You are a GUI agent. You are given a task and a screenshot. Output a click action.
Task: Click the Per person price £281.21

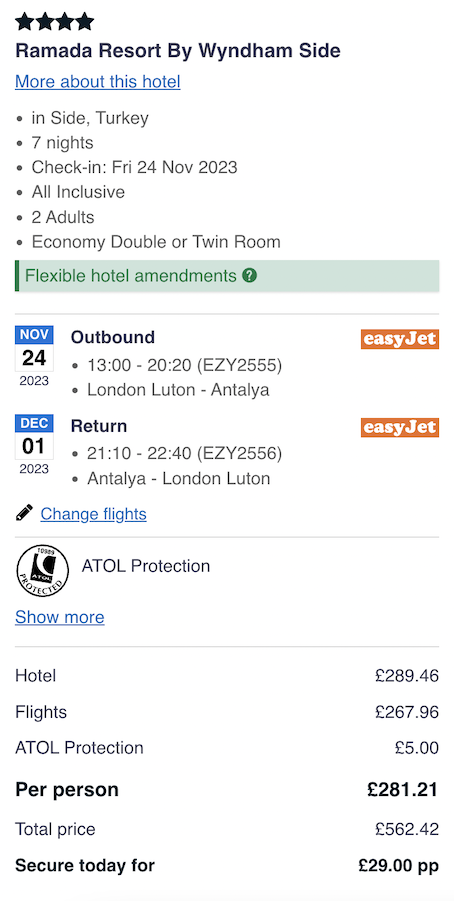[402, 790]
